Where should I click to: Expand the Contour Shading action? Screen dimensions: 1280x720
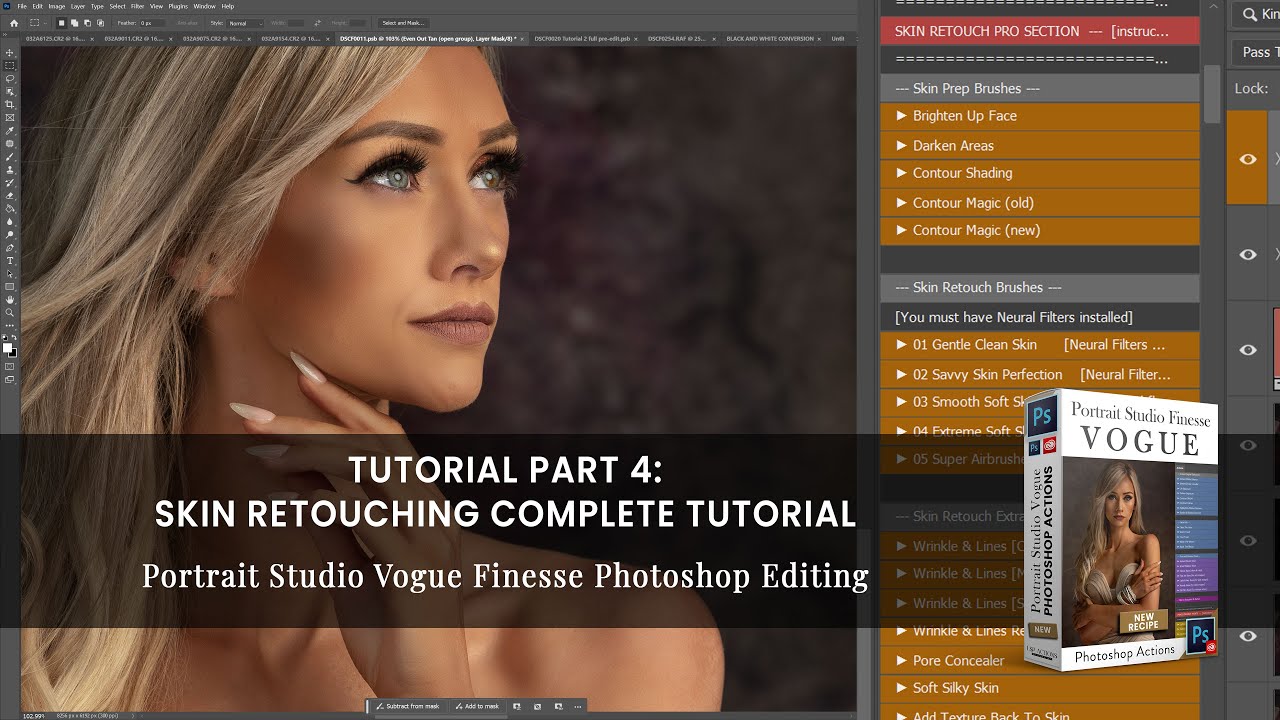click(x=902, y=173)
